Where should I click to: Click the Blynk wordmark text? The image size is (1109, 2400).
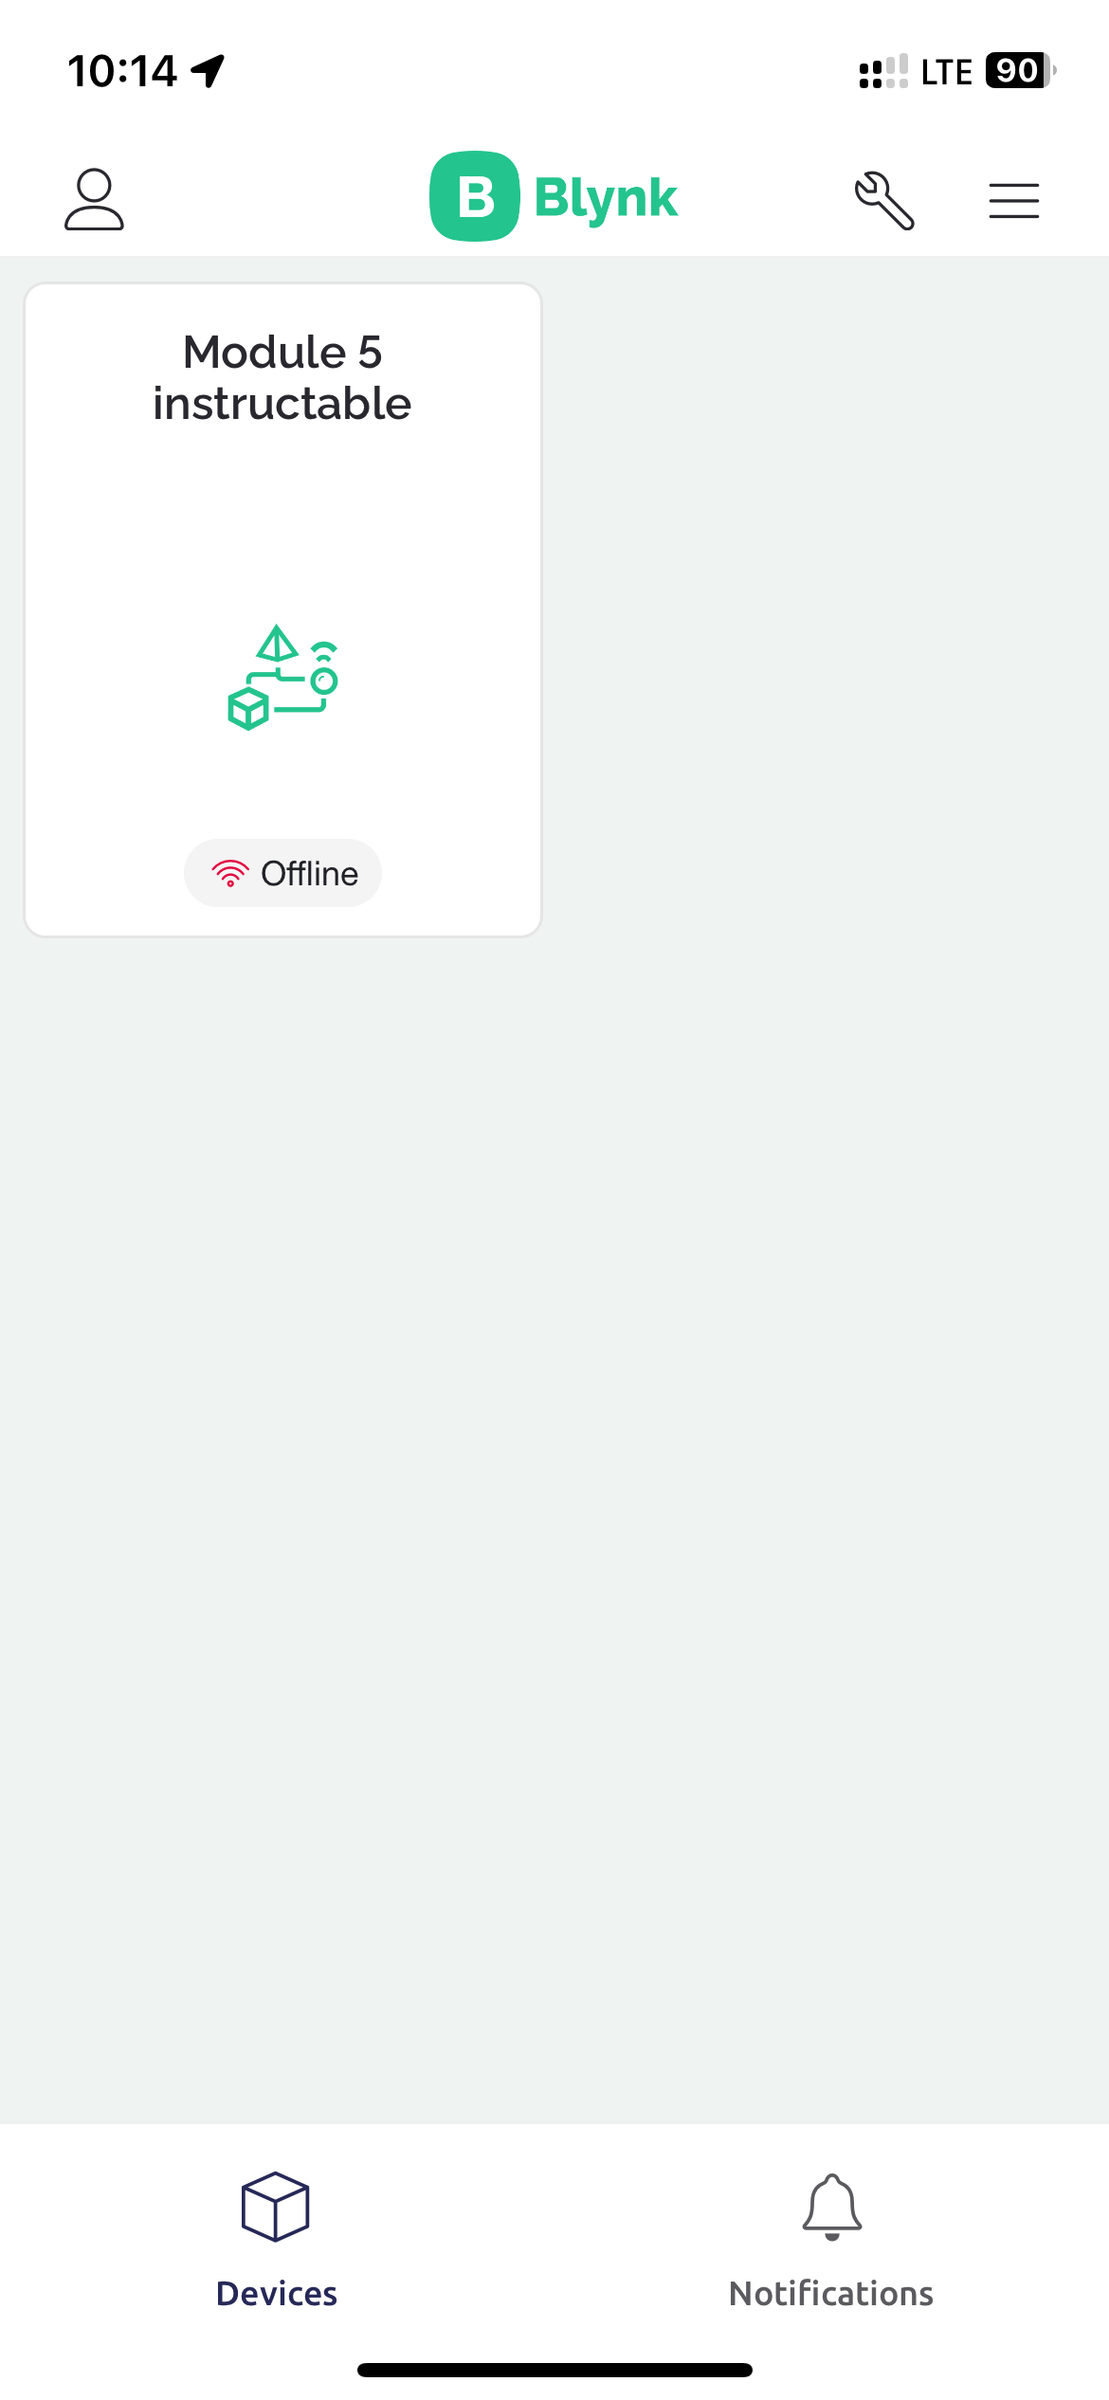coord(606,198)
